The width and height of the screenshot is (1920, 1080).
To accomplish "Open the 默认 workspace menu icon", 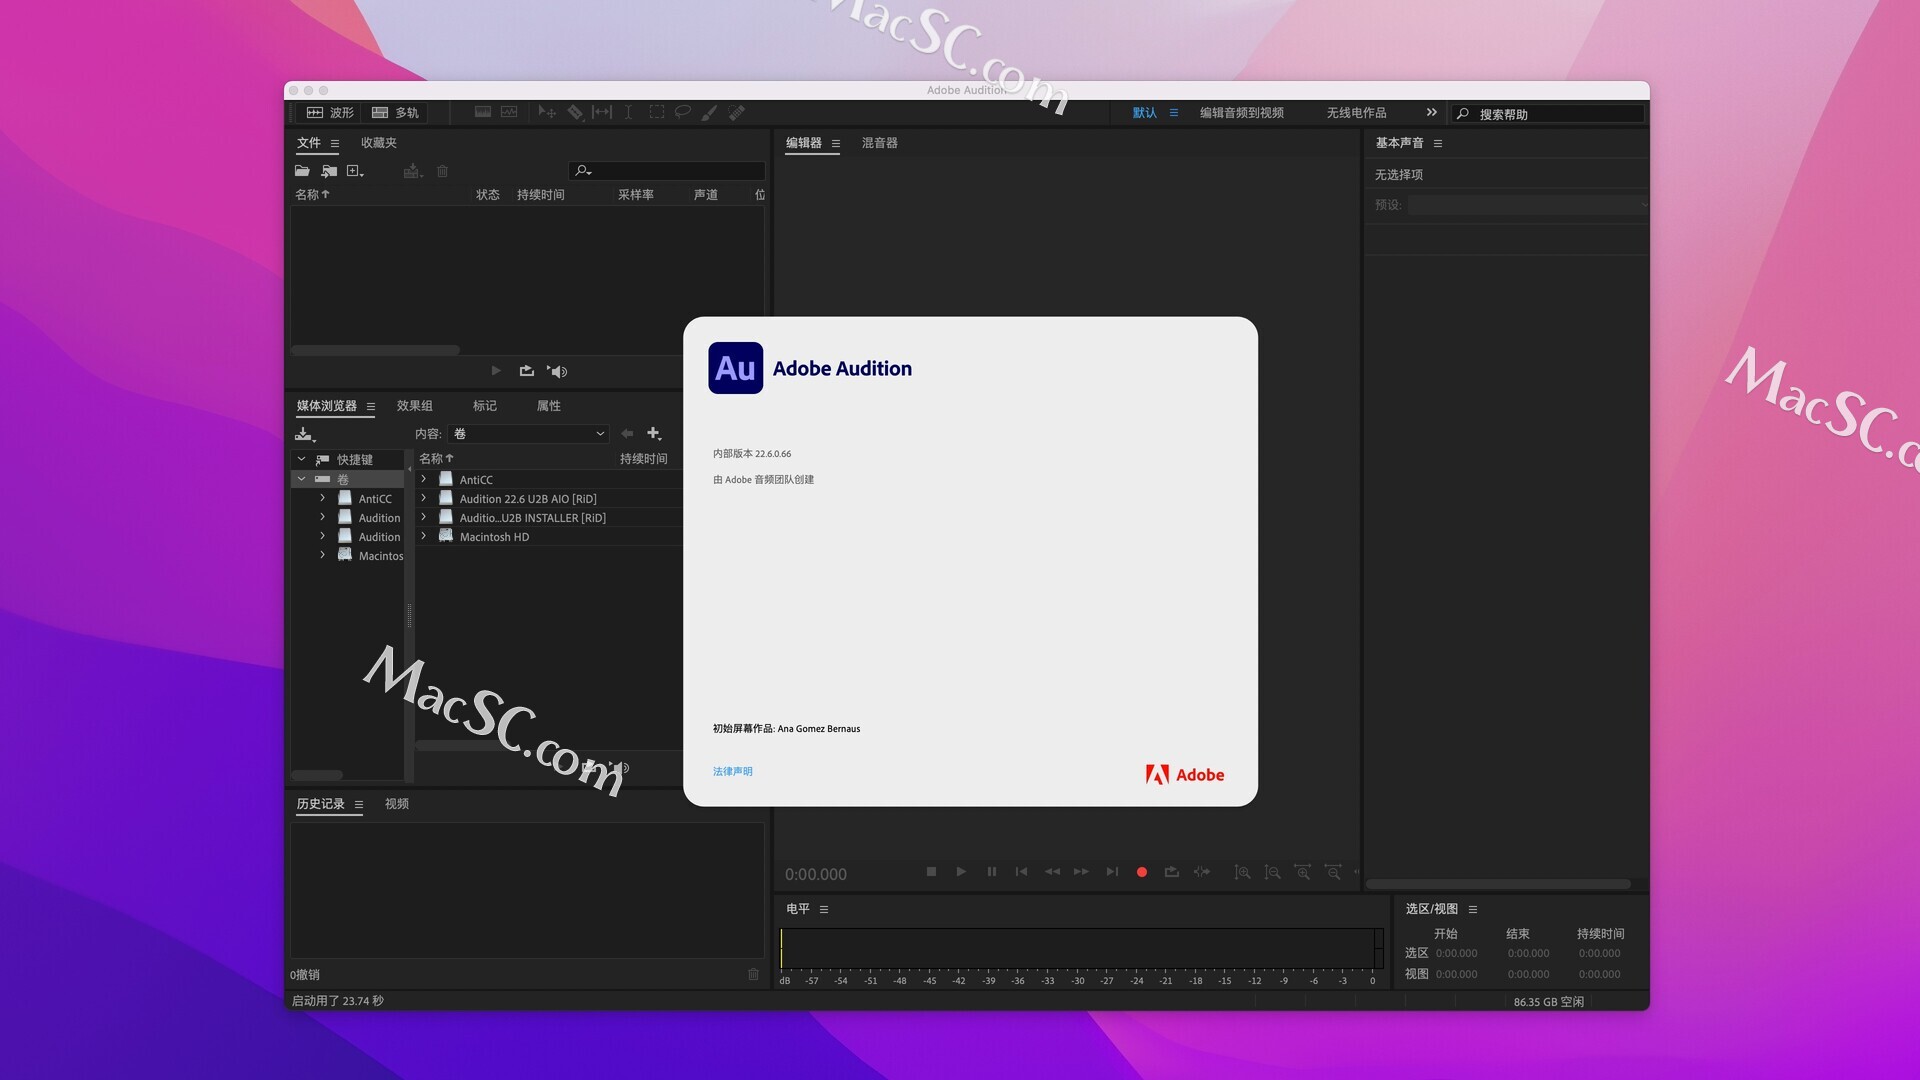I will coord(1174,113).
